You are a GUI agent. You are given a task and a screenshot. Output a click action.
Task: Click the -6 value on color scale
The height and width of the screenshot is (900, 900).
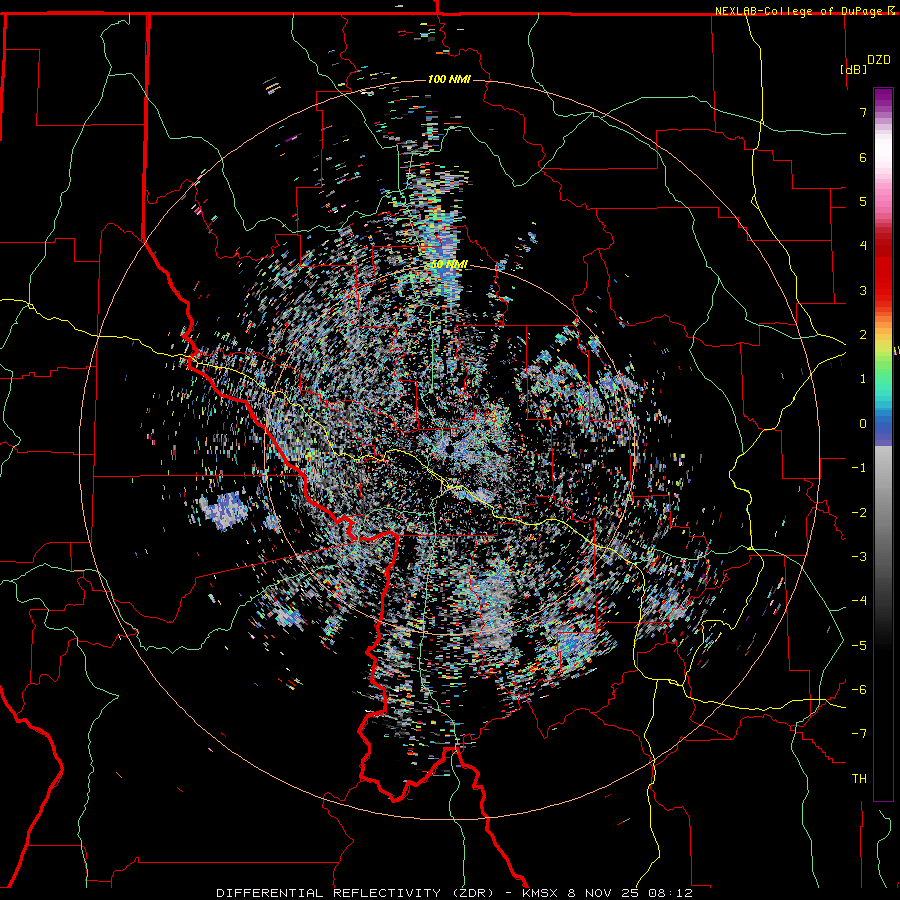tap(859, 690)
